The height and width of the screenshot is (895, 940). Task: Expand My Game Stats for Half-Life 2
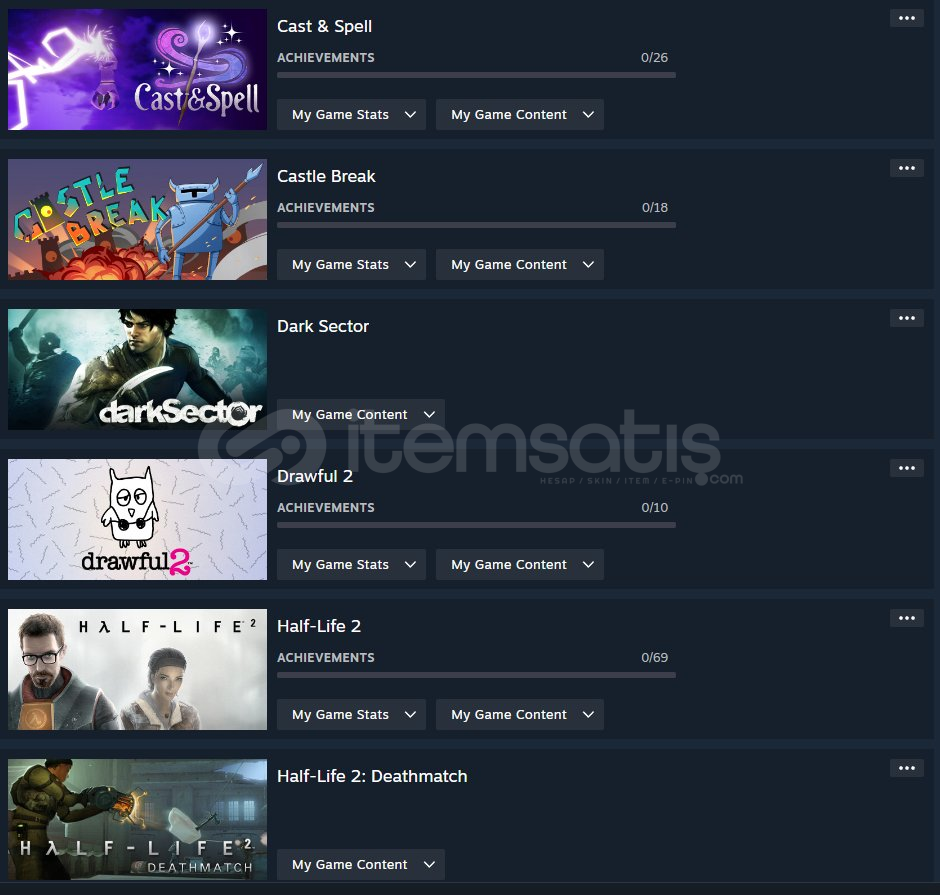(351, 714)
